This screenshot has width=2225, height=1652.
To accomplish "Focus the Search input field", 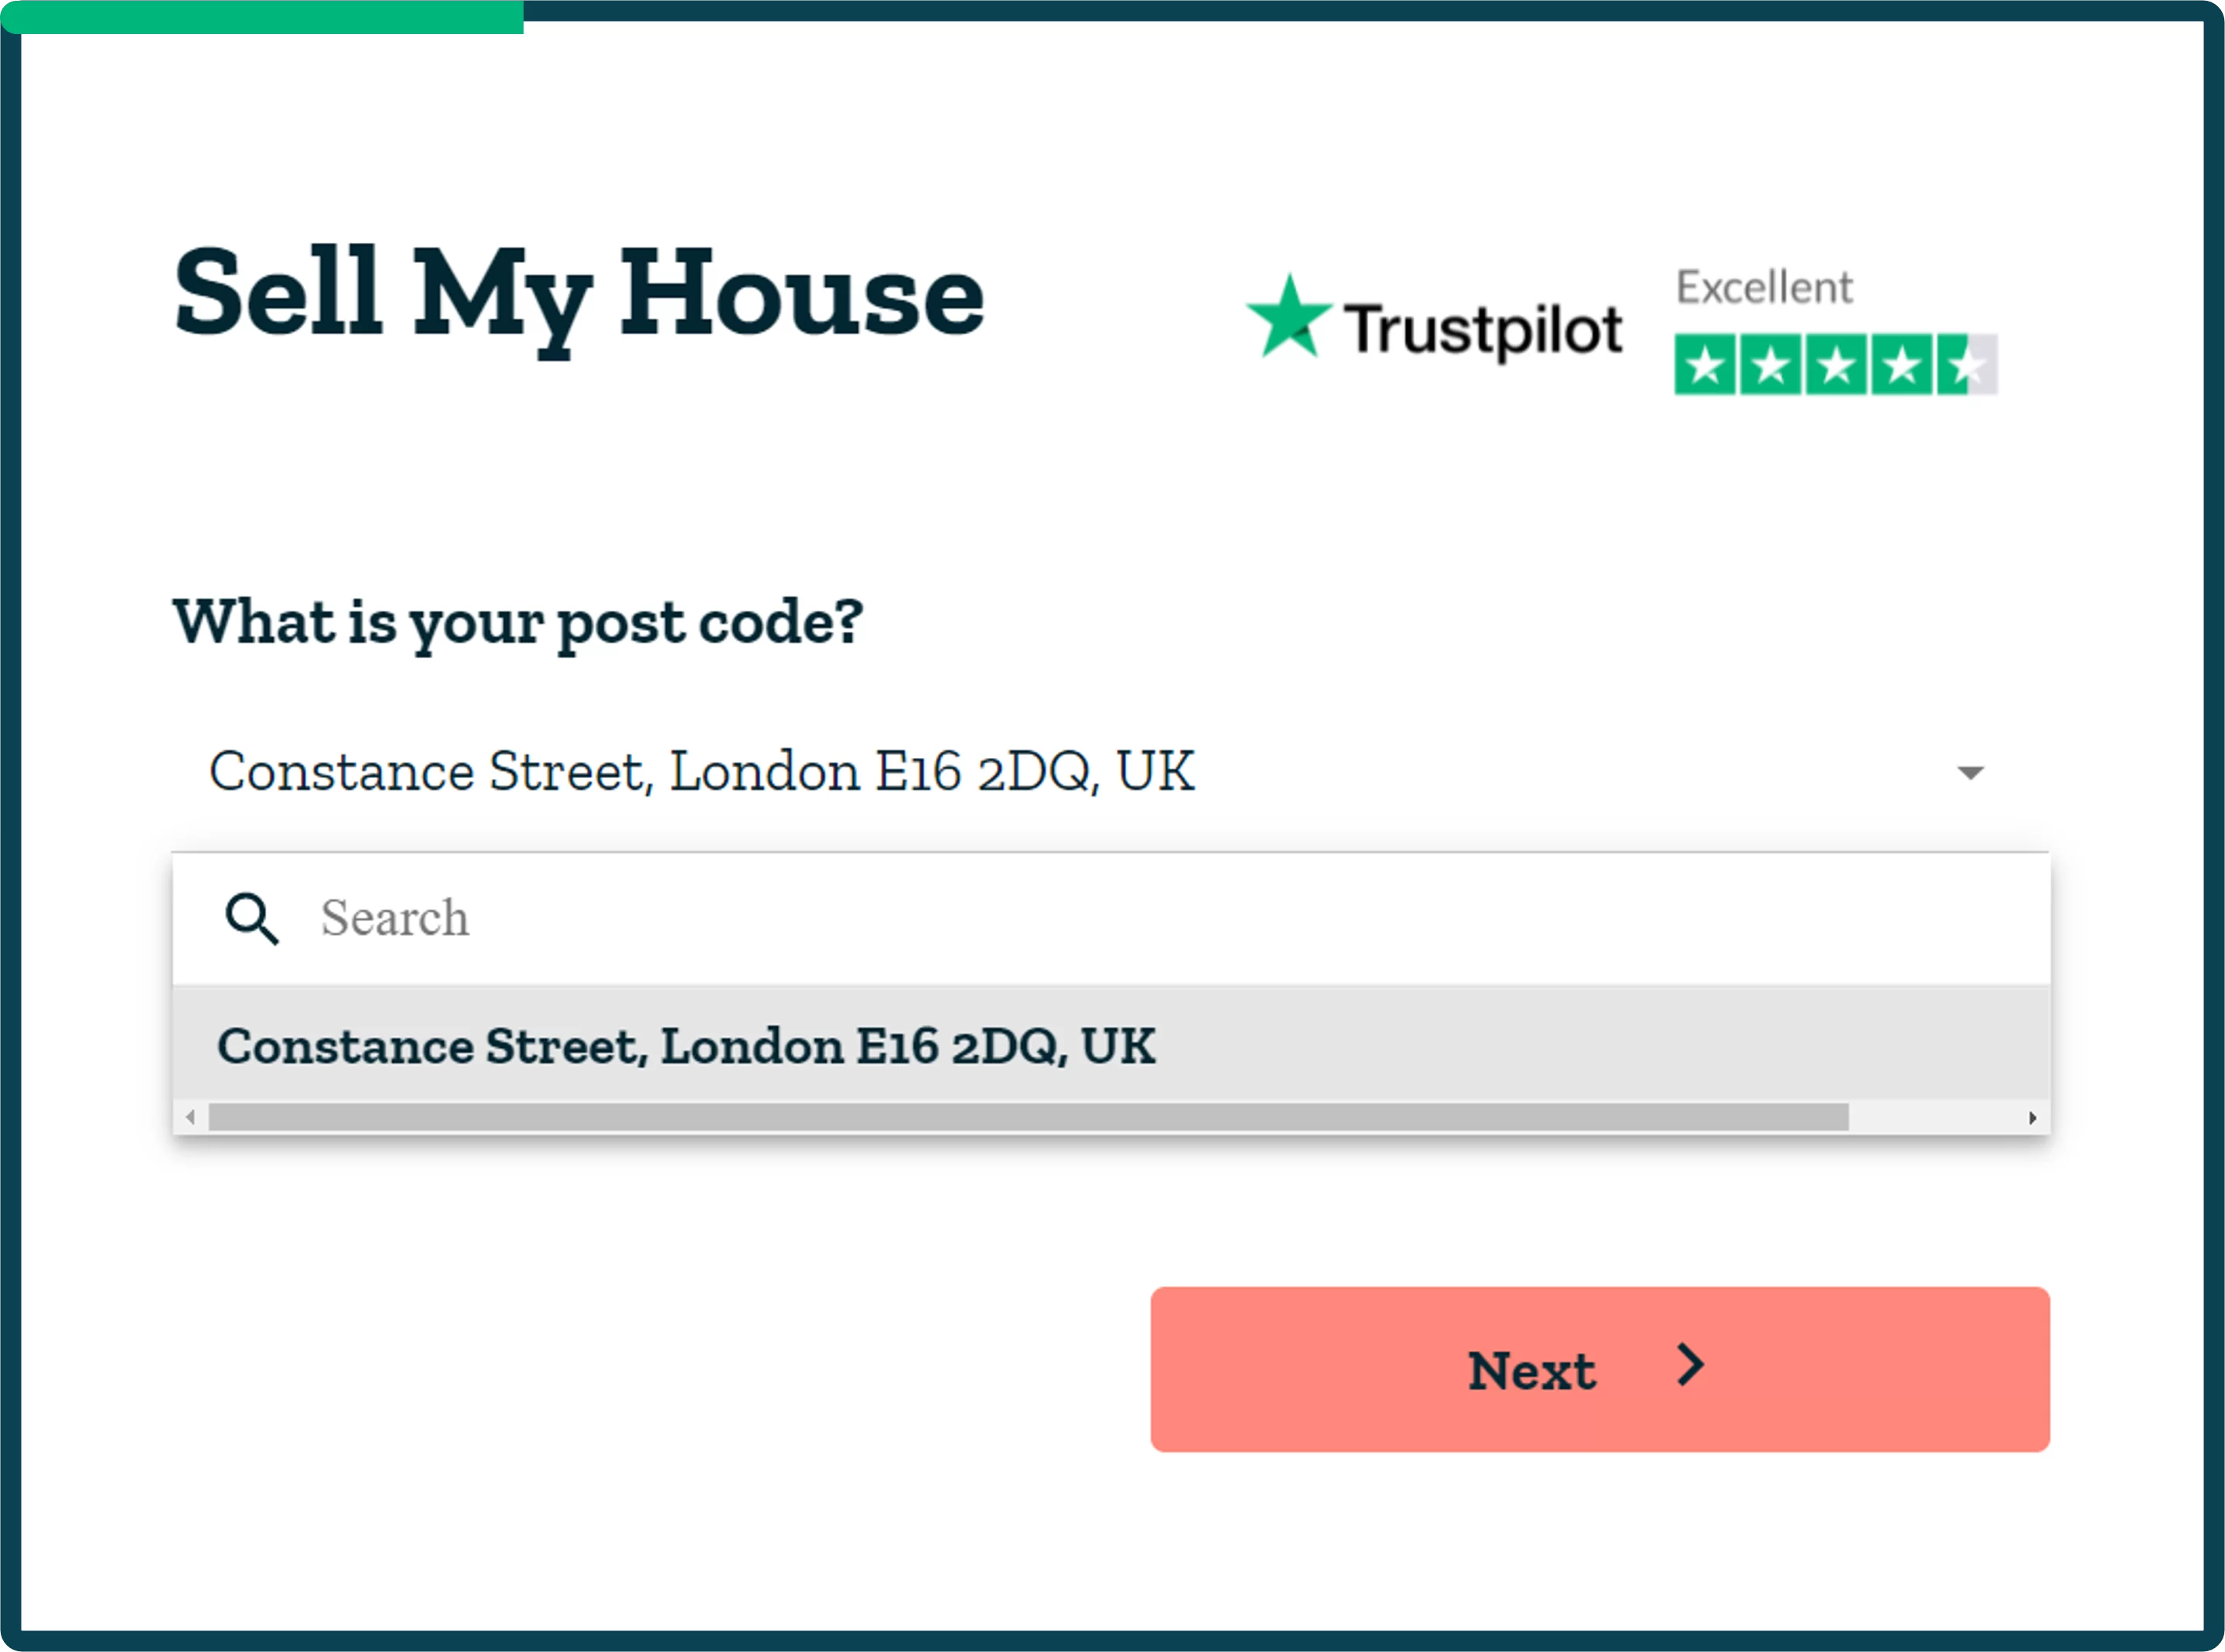I will (x=1100, y=918).
